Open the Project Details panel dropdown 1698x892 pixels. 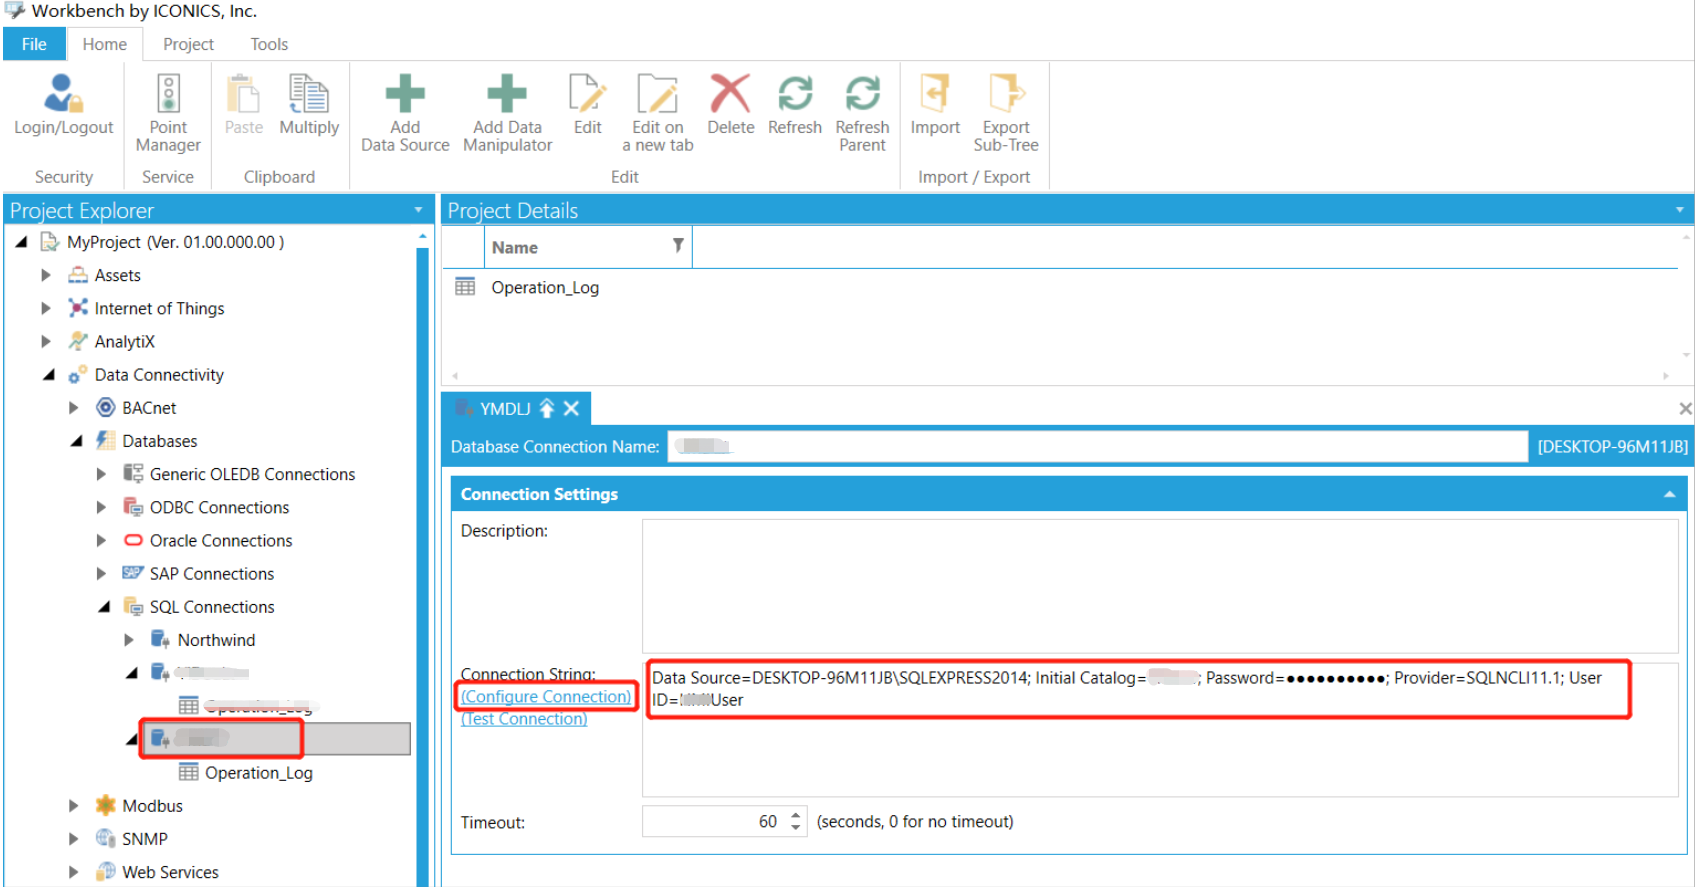coord(1680,210)
